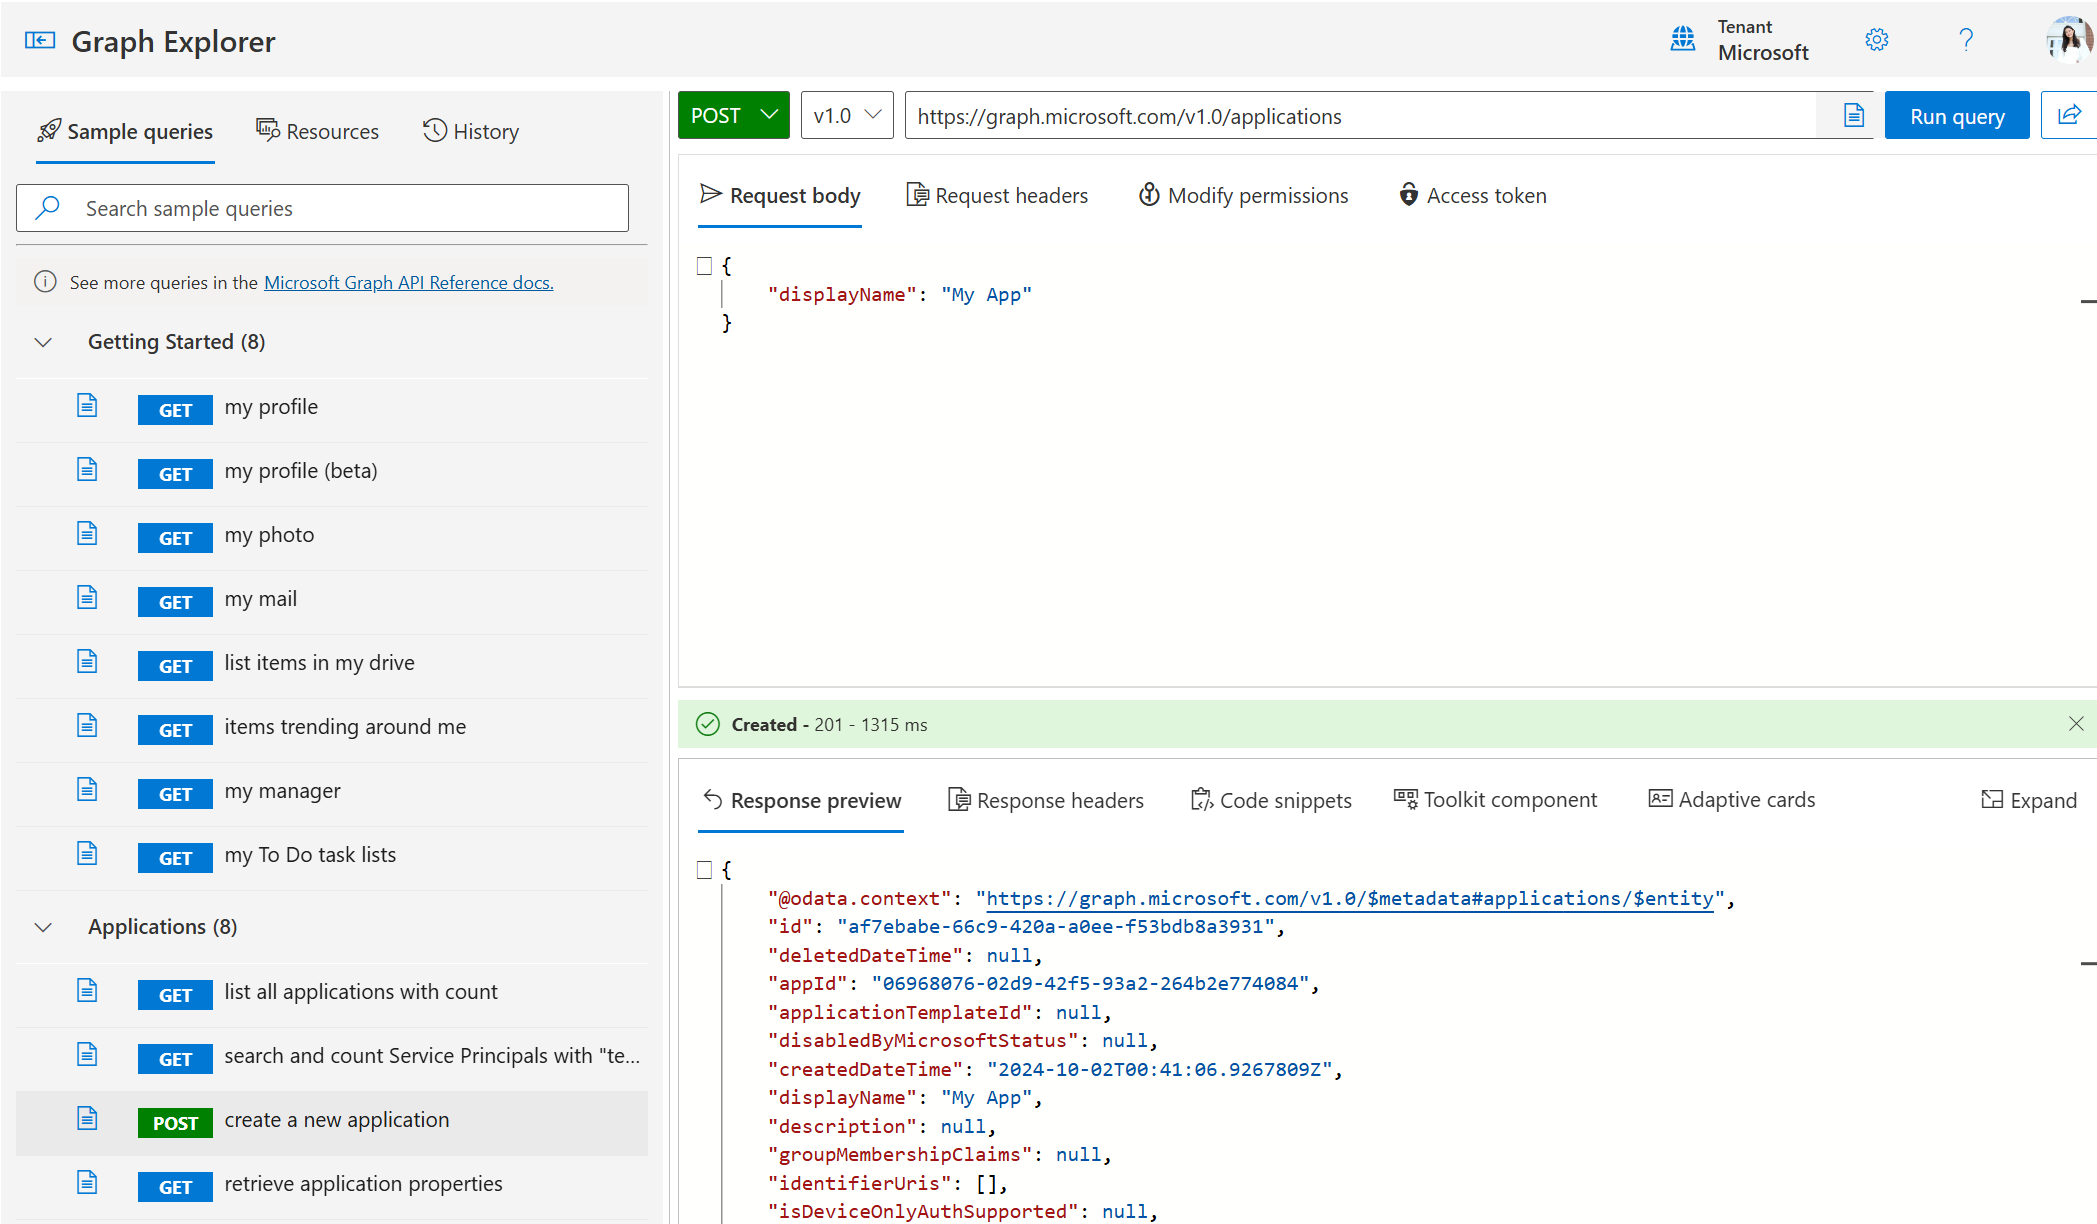Select the POST method dropdown
Viewport: 2097px width, 1224px height.
[732, 115]
